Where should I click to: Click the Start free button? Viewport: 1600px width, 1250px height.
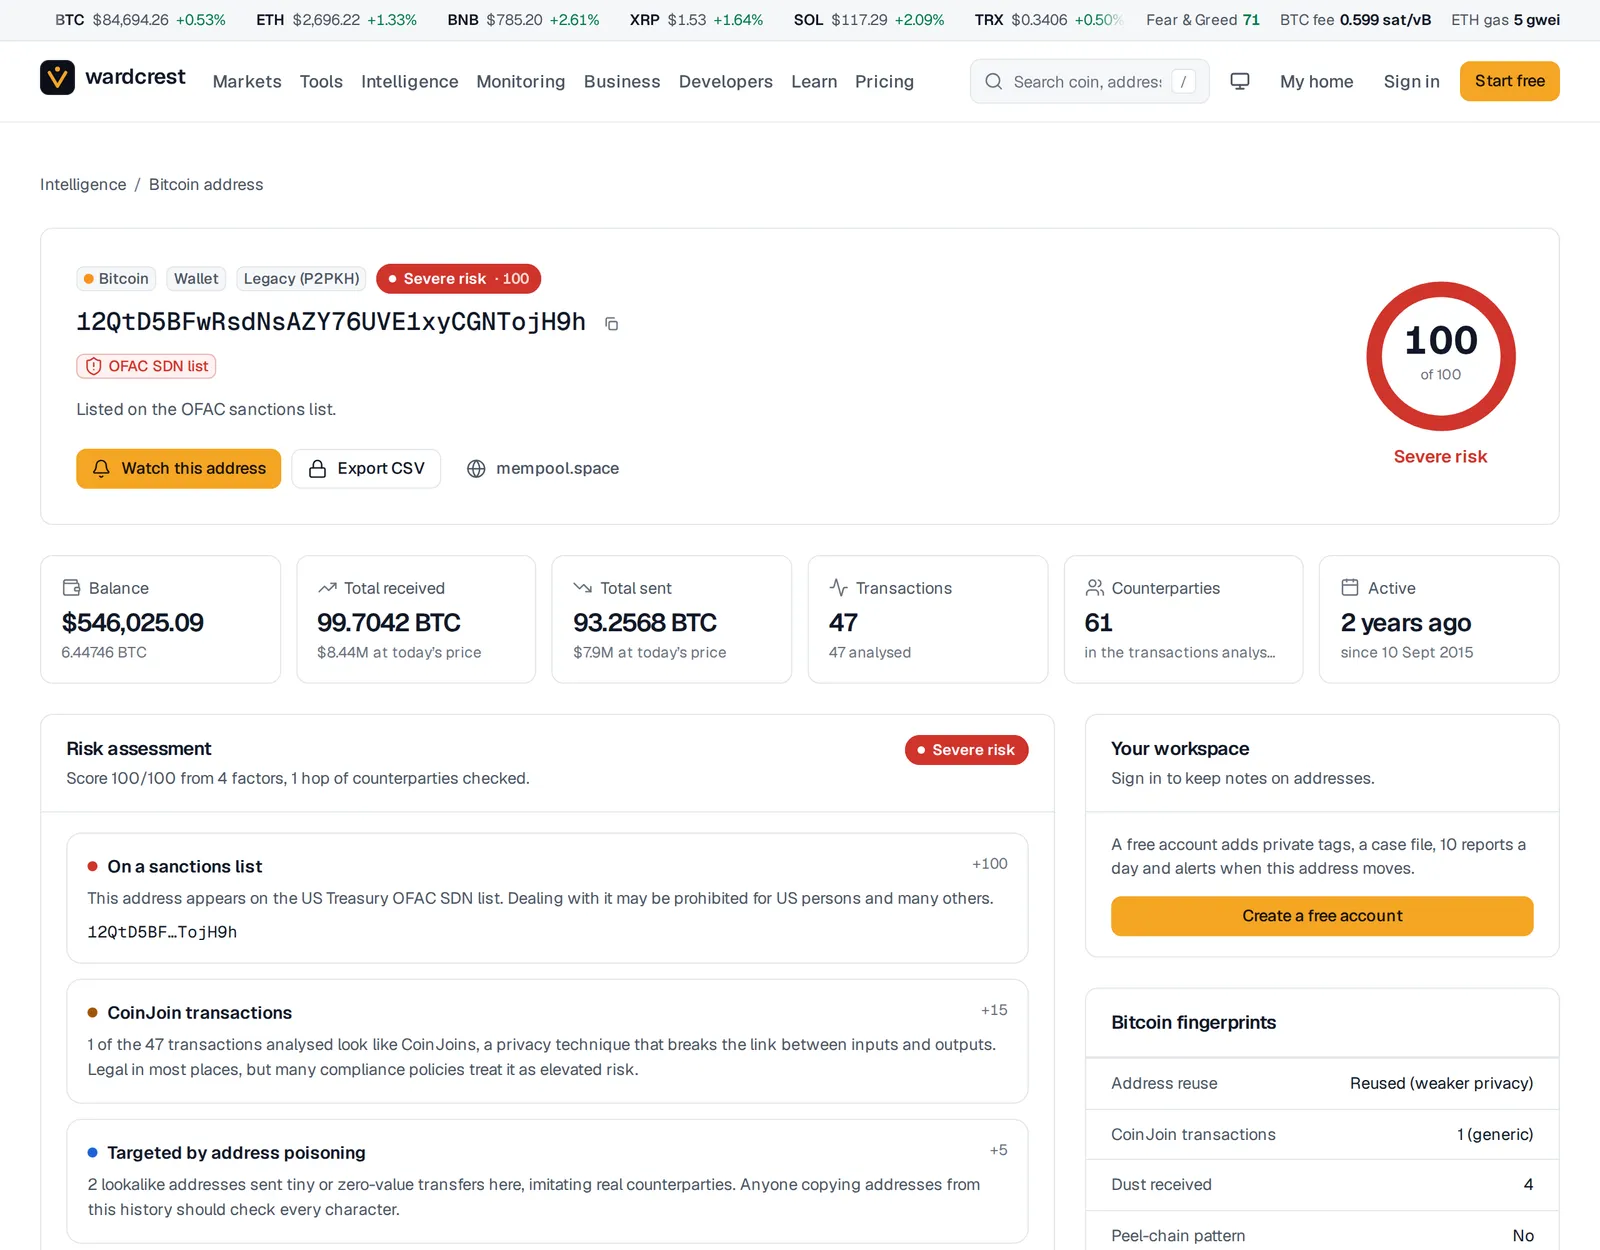pos(1509,81)
